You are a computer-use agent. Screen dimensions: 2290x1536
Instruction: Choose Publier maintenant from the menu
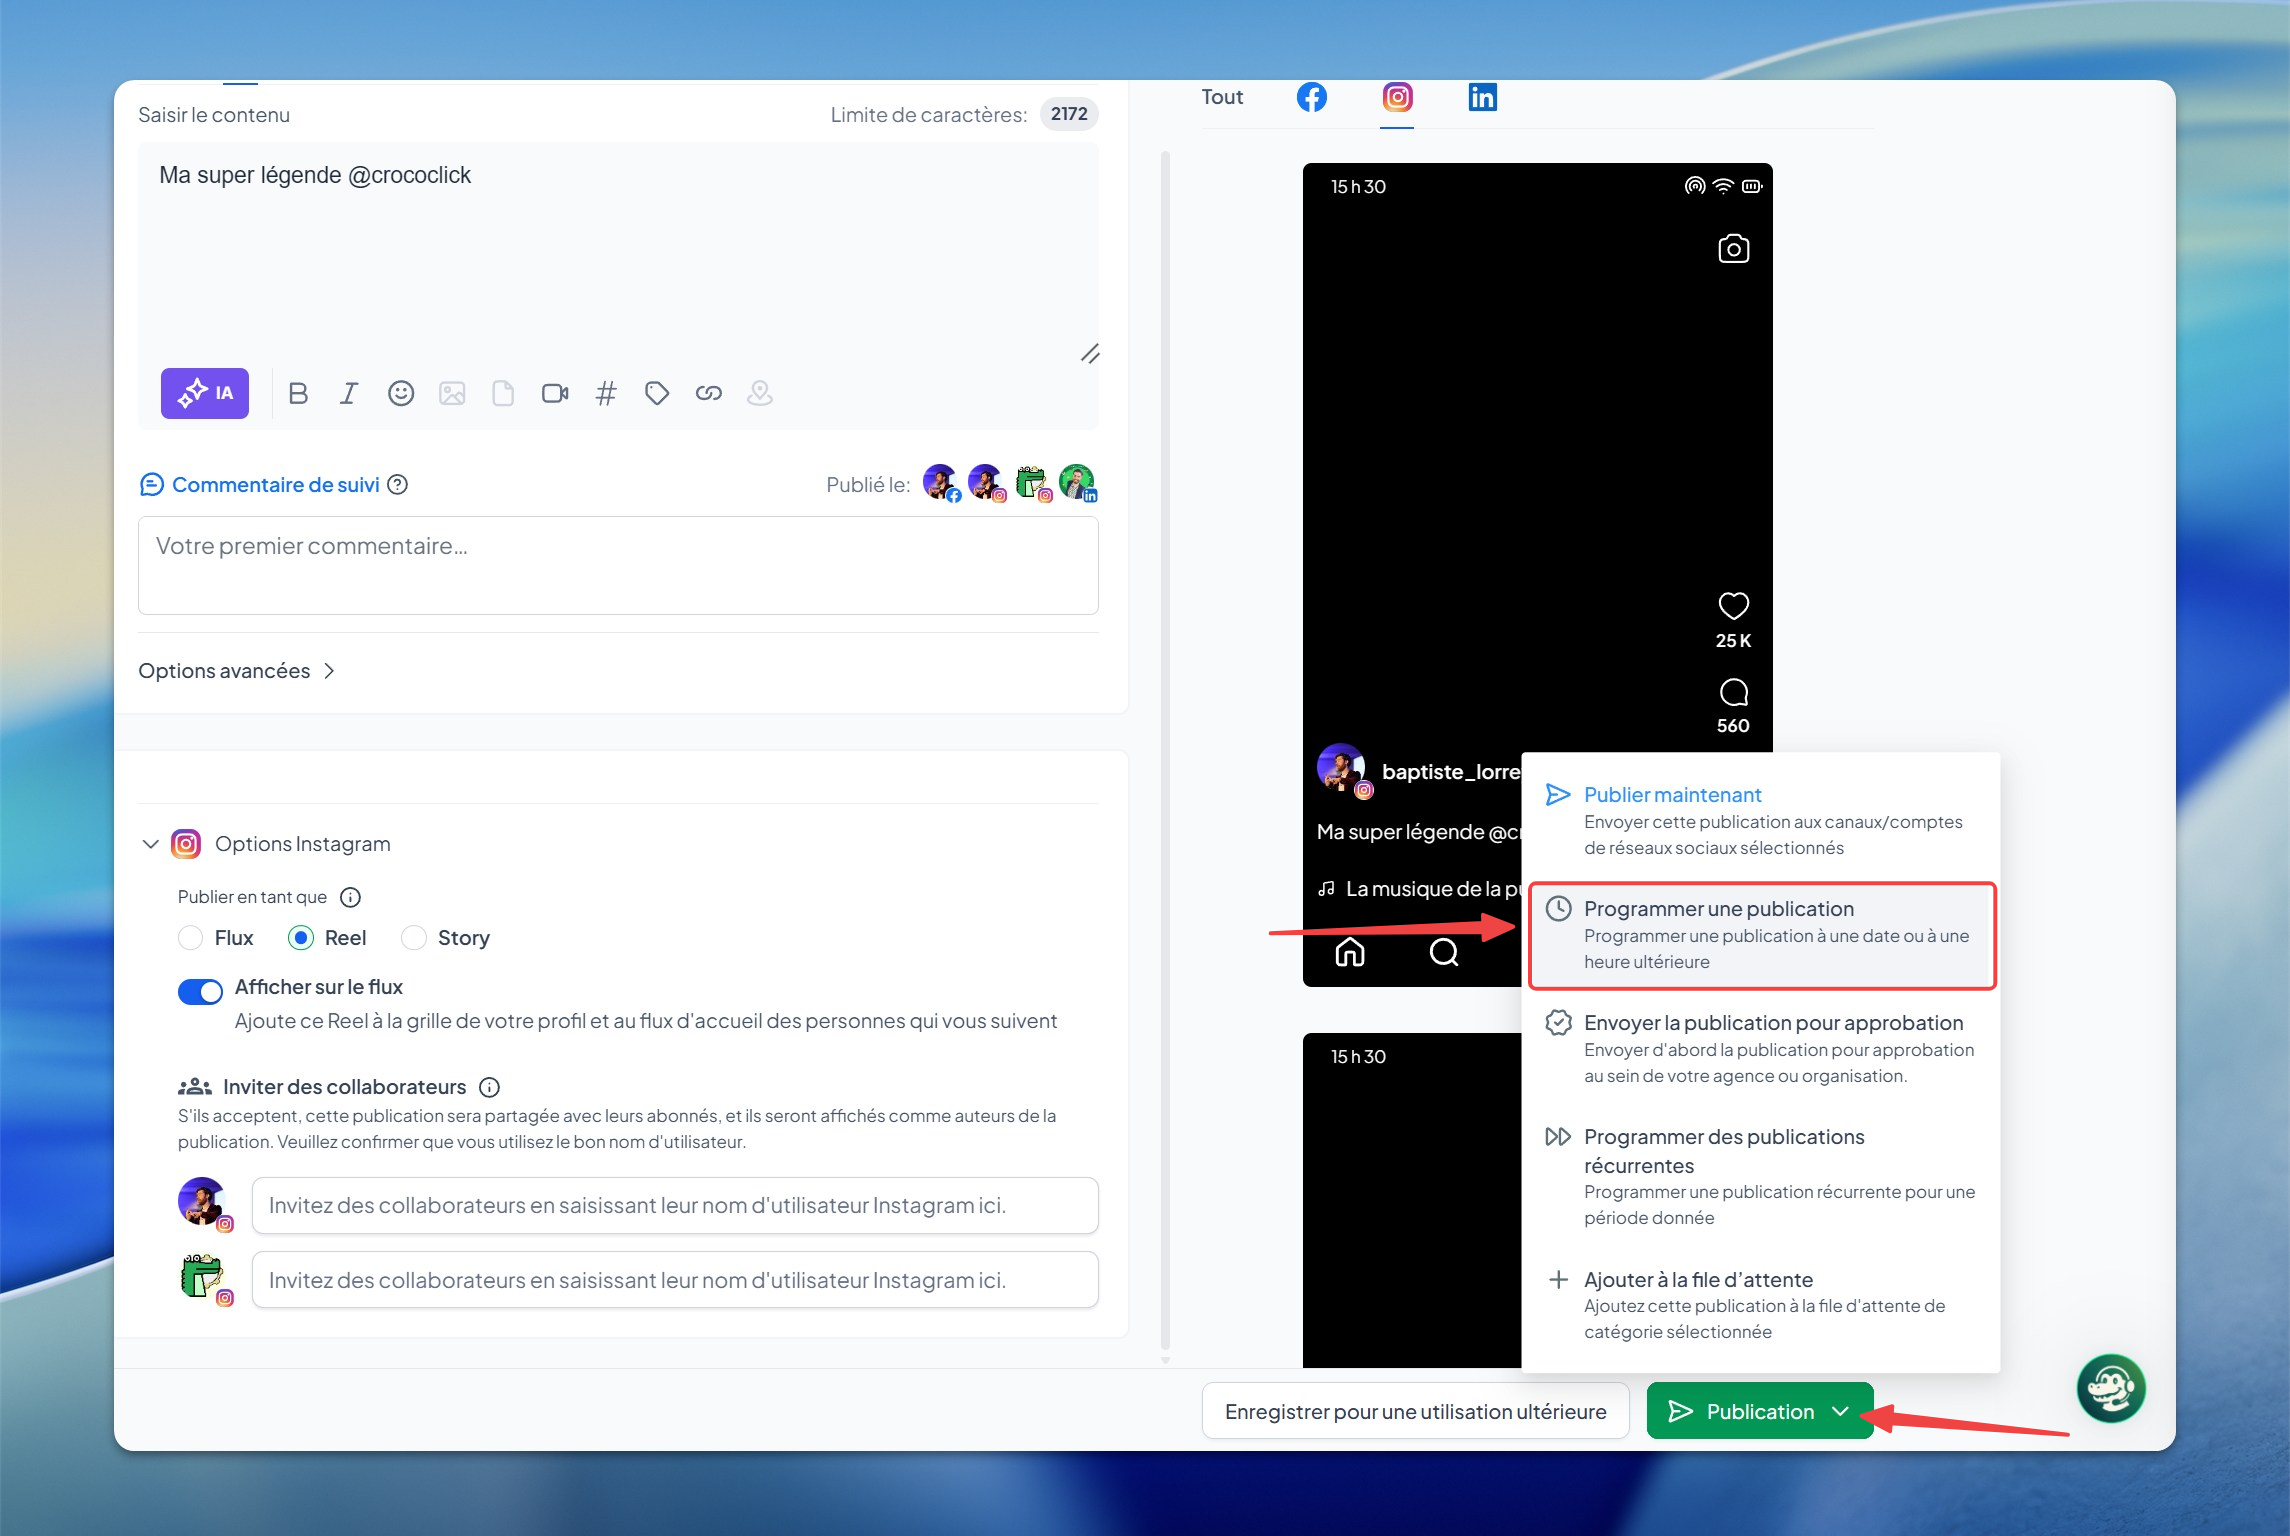point(1761,821)
